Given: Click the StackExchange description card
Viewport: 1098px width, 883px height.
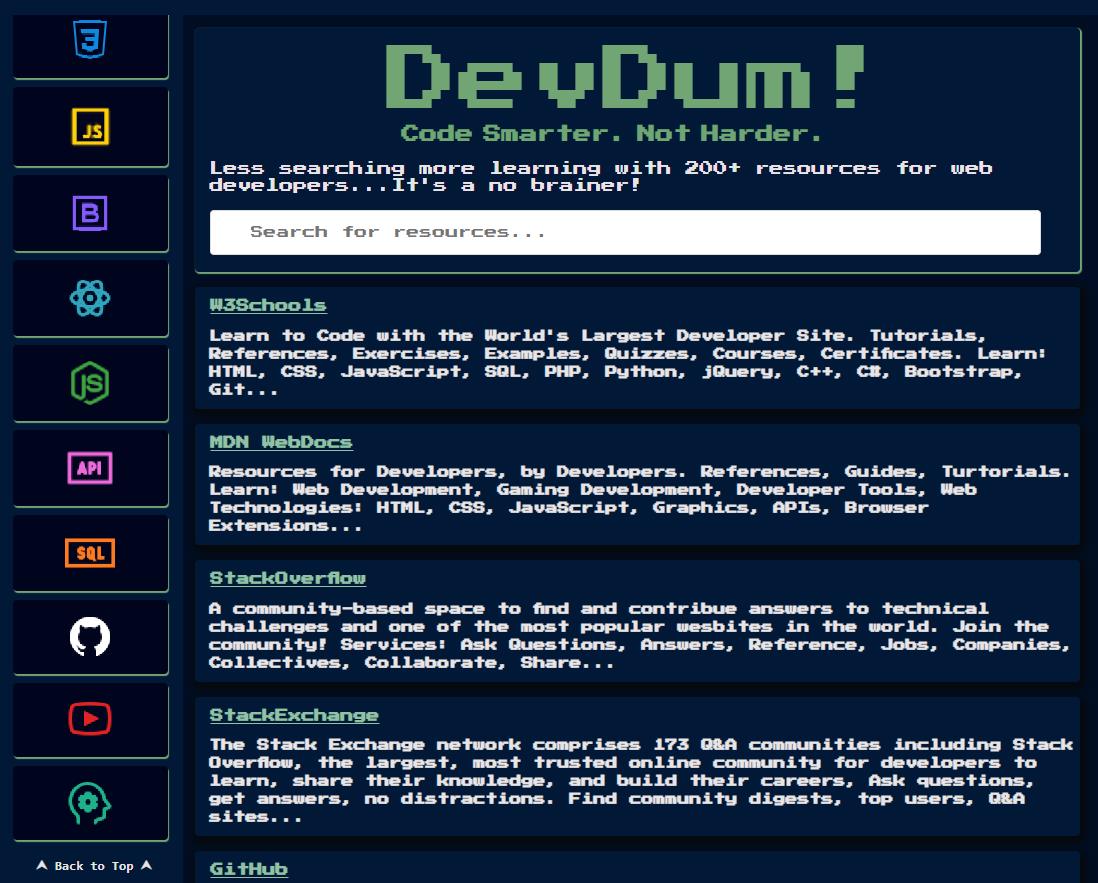Looking at the screenshot, I should [x=637, y=767].
